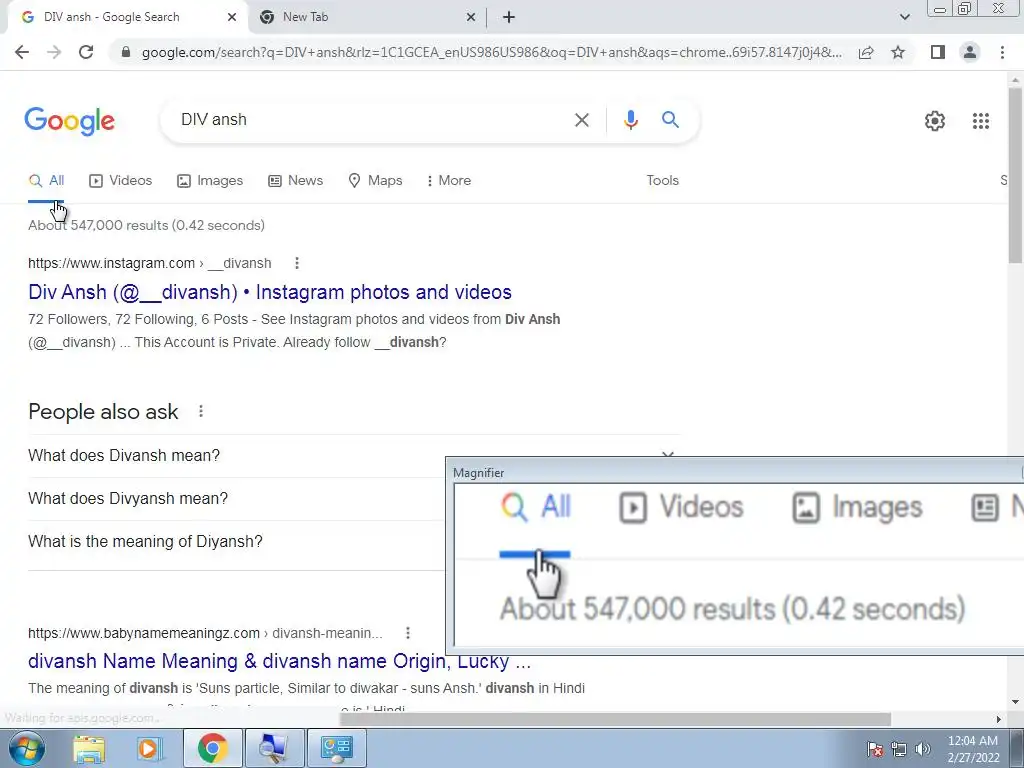Click the babynamemeaningz.com result URL text

[x=205, y=633]
